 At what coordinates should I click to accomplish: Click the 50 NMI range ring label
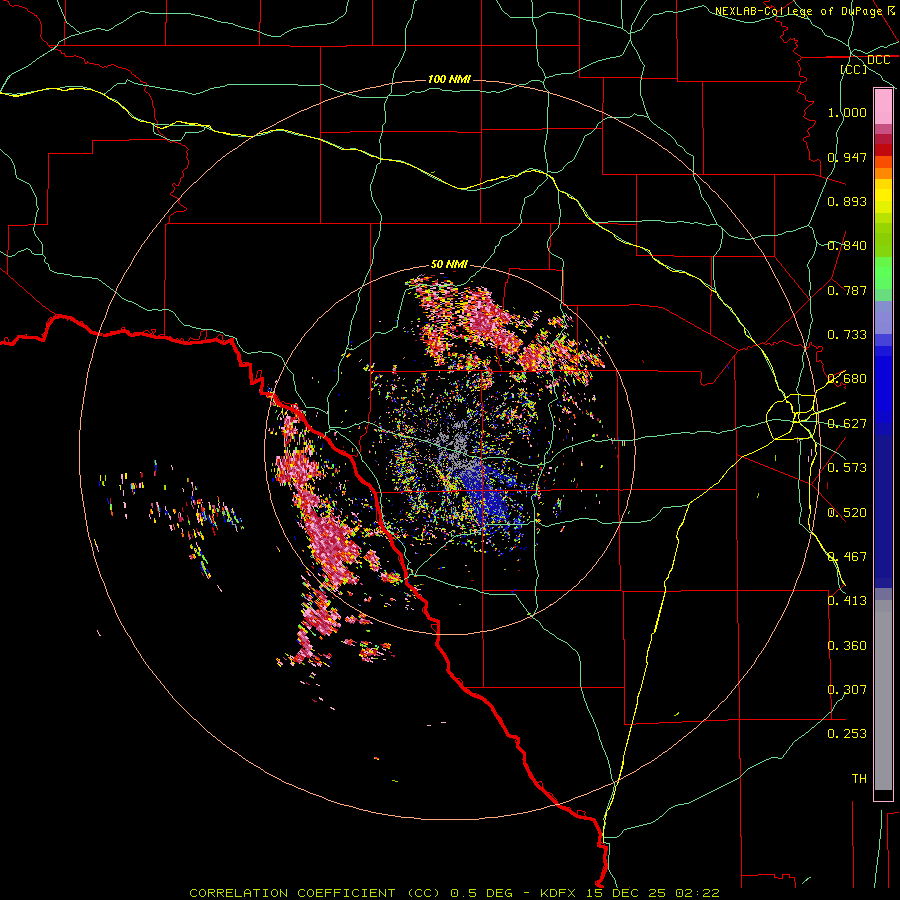click(449, 265)
